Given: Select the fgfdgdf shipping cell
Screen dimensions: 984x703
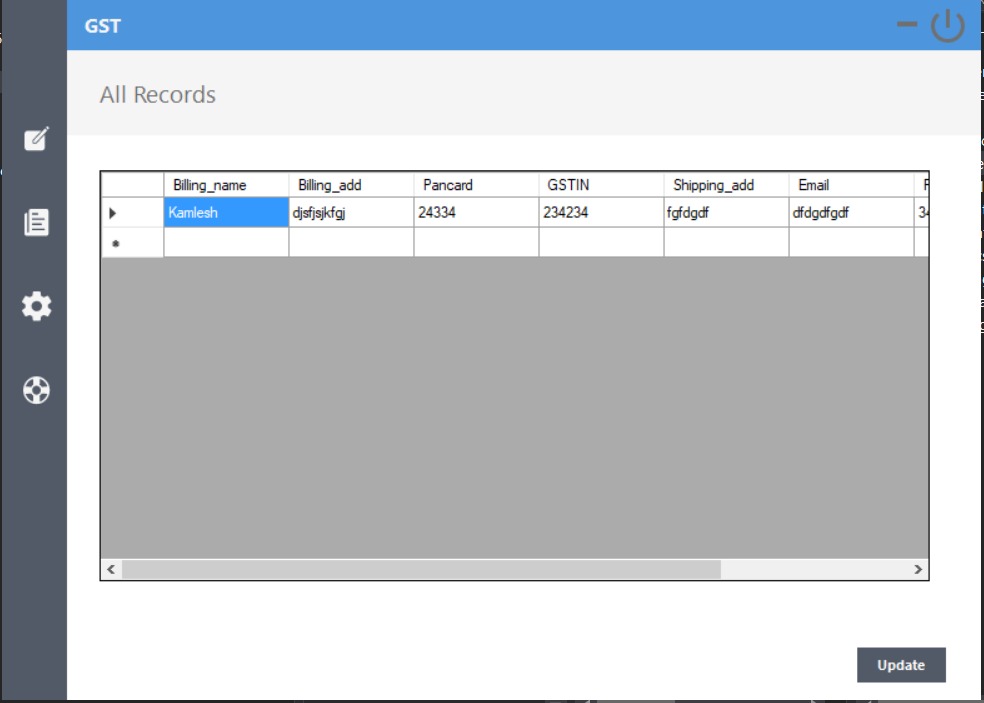Looking at the screenshot, I should point(726,212).
